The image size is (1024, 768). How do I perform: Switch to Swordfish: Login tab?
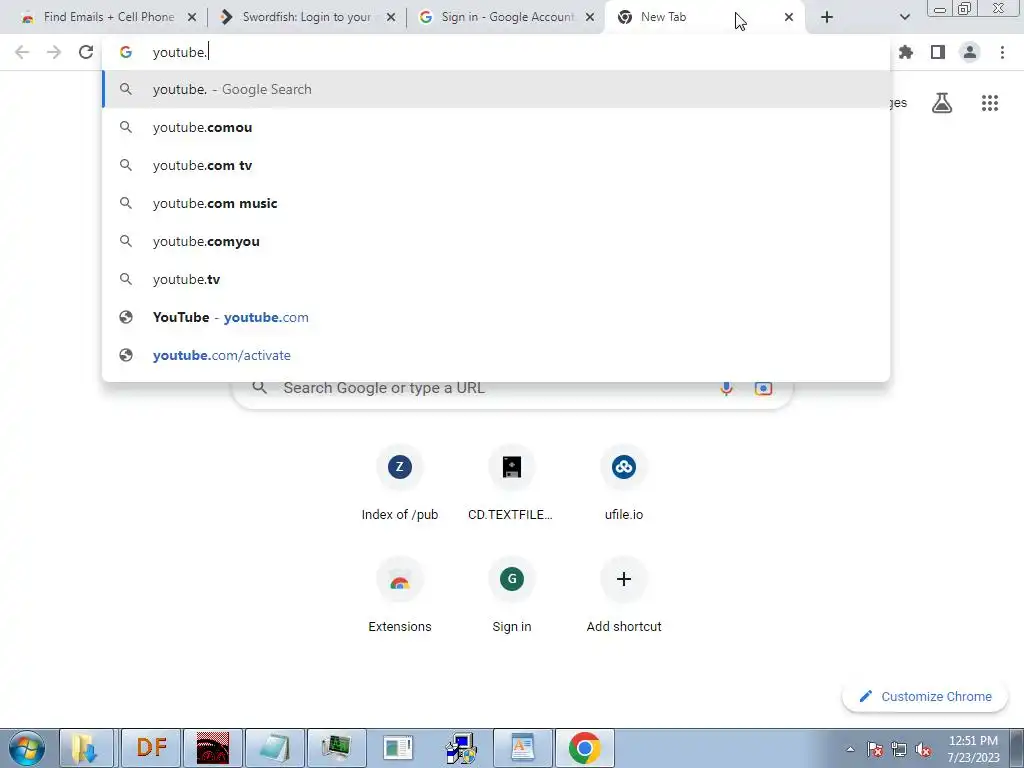tap(307, 17)
